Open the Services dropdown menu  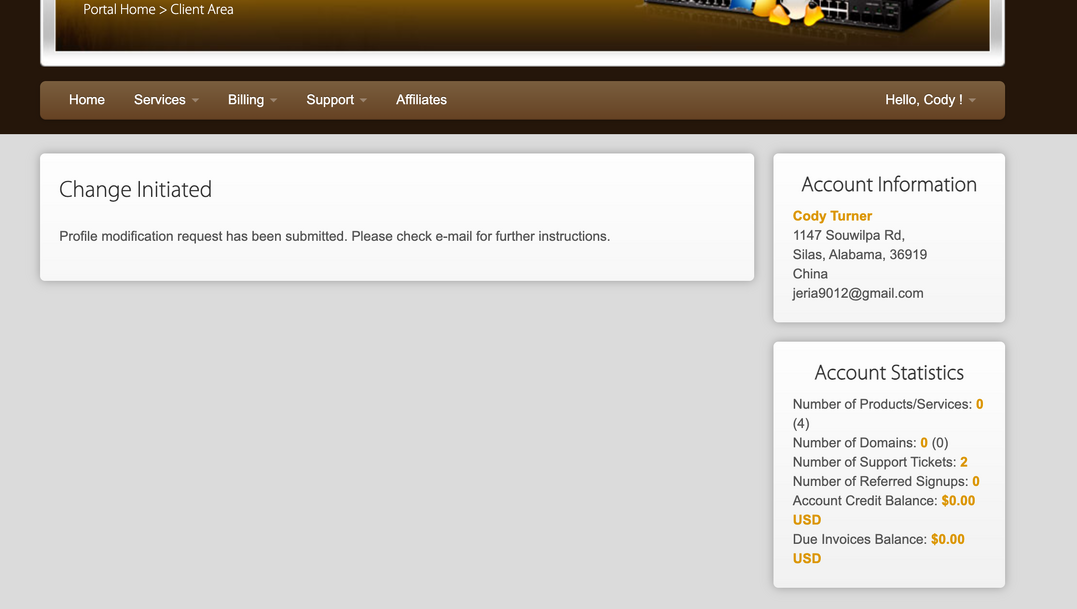(166, 100)
